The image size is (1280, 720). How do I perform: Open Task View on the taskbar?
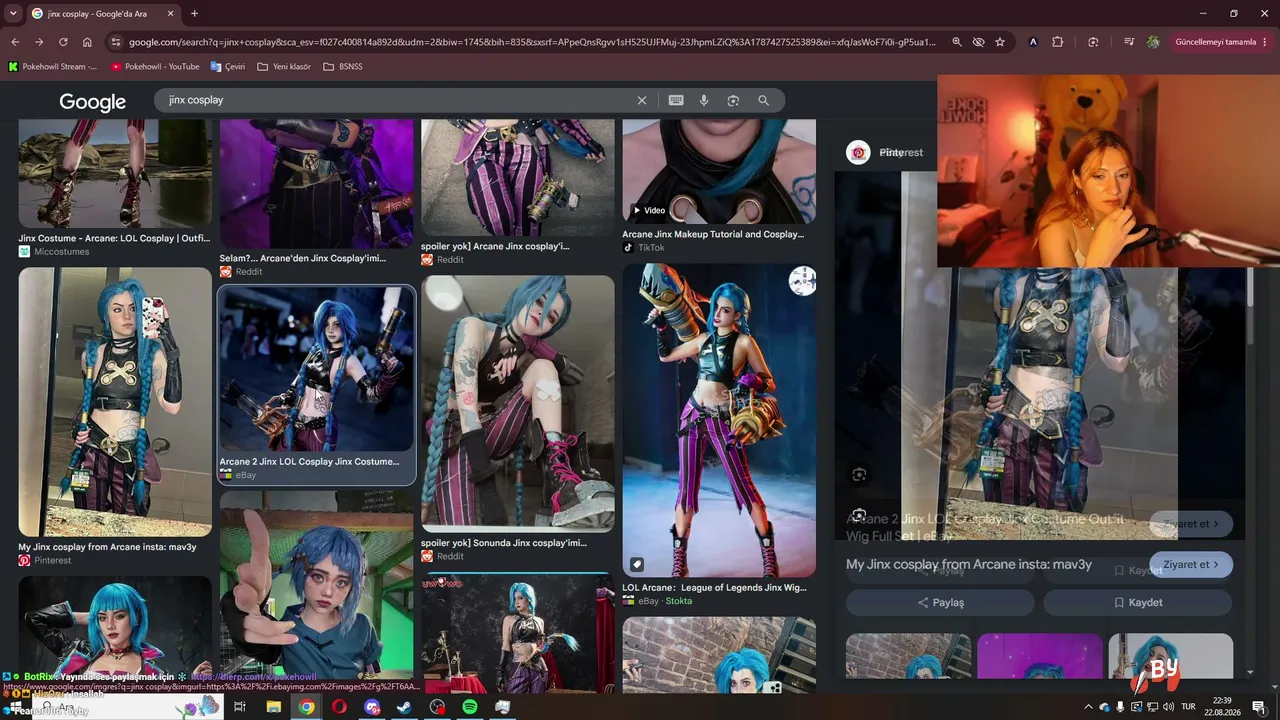(240, 707)
